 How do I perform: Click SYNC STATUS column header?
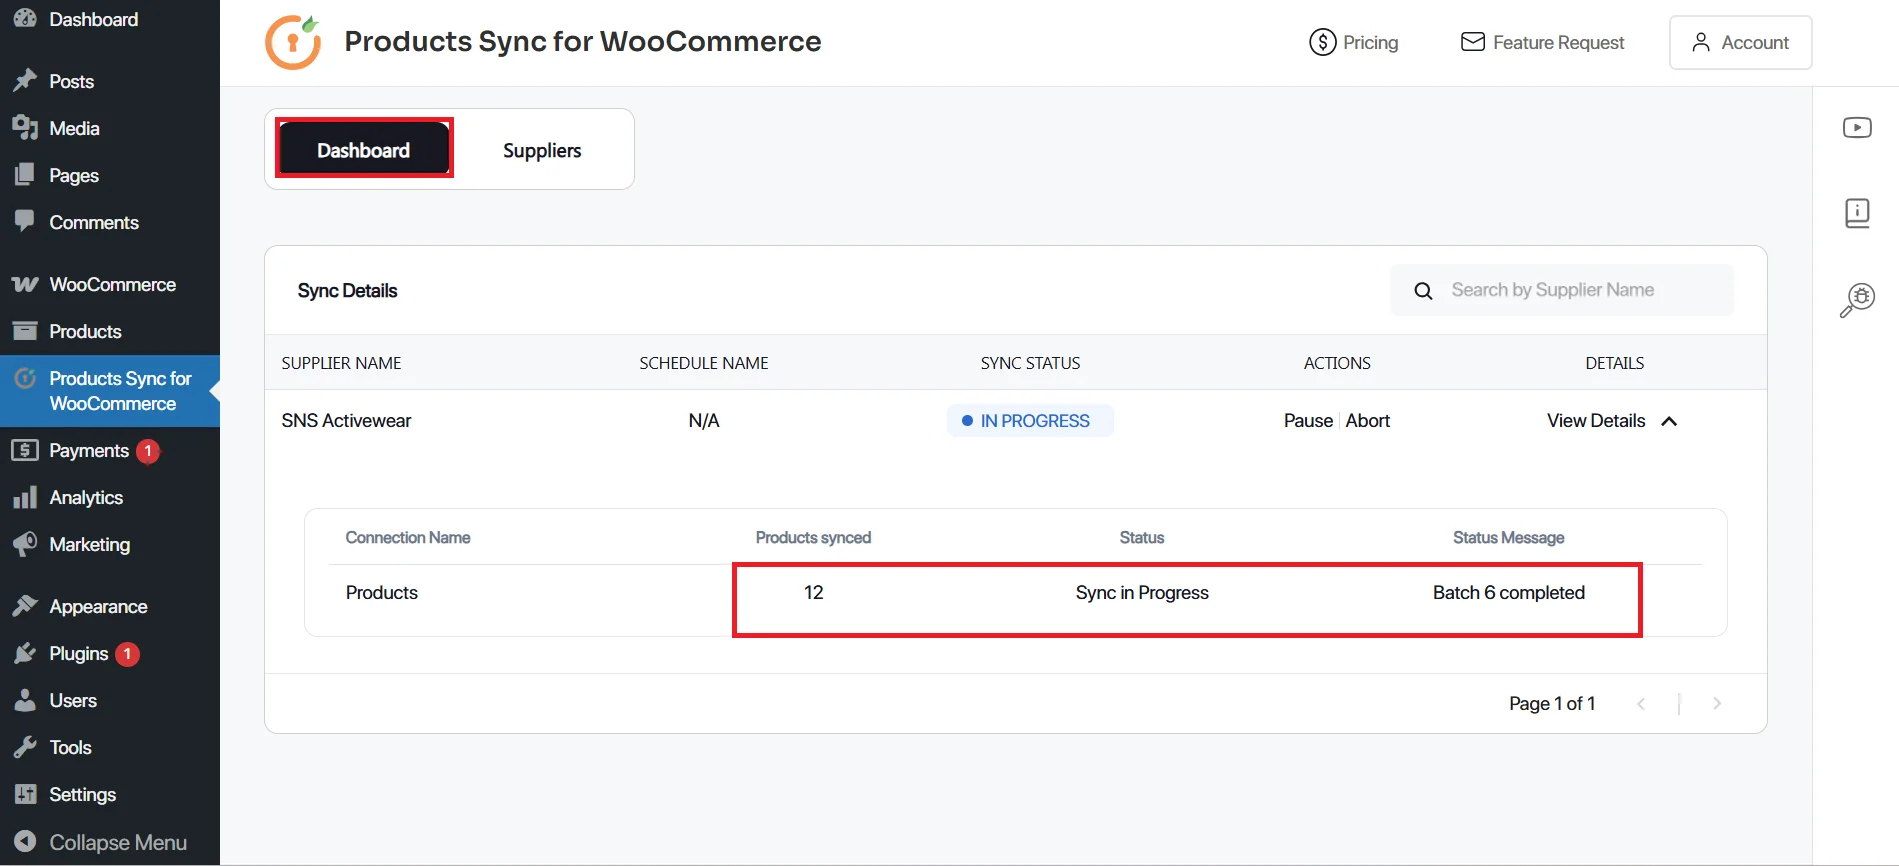pyautogui.click(x=1030, y=363)
